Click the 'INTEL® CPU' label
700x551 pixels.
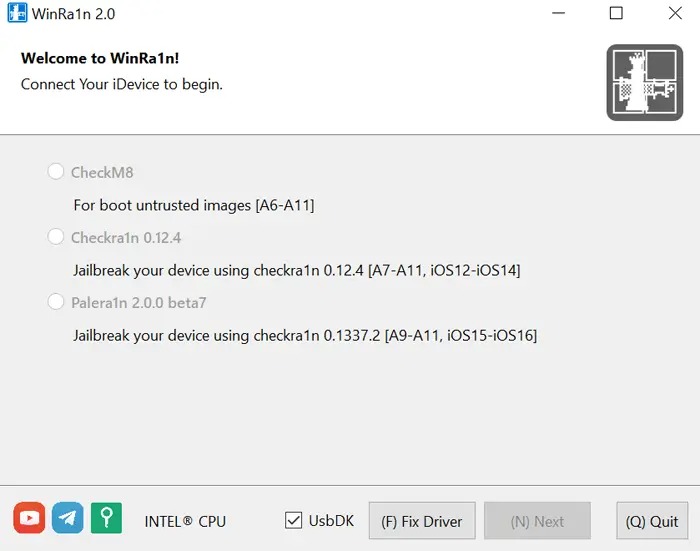tap(185, 521)
